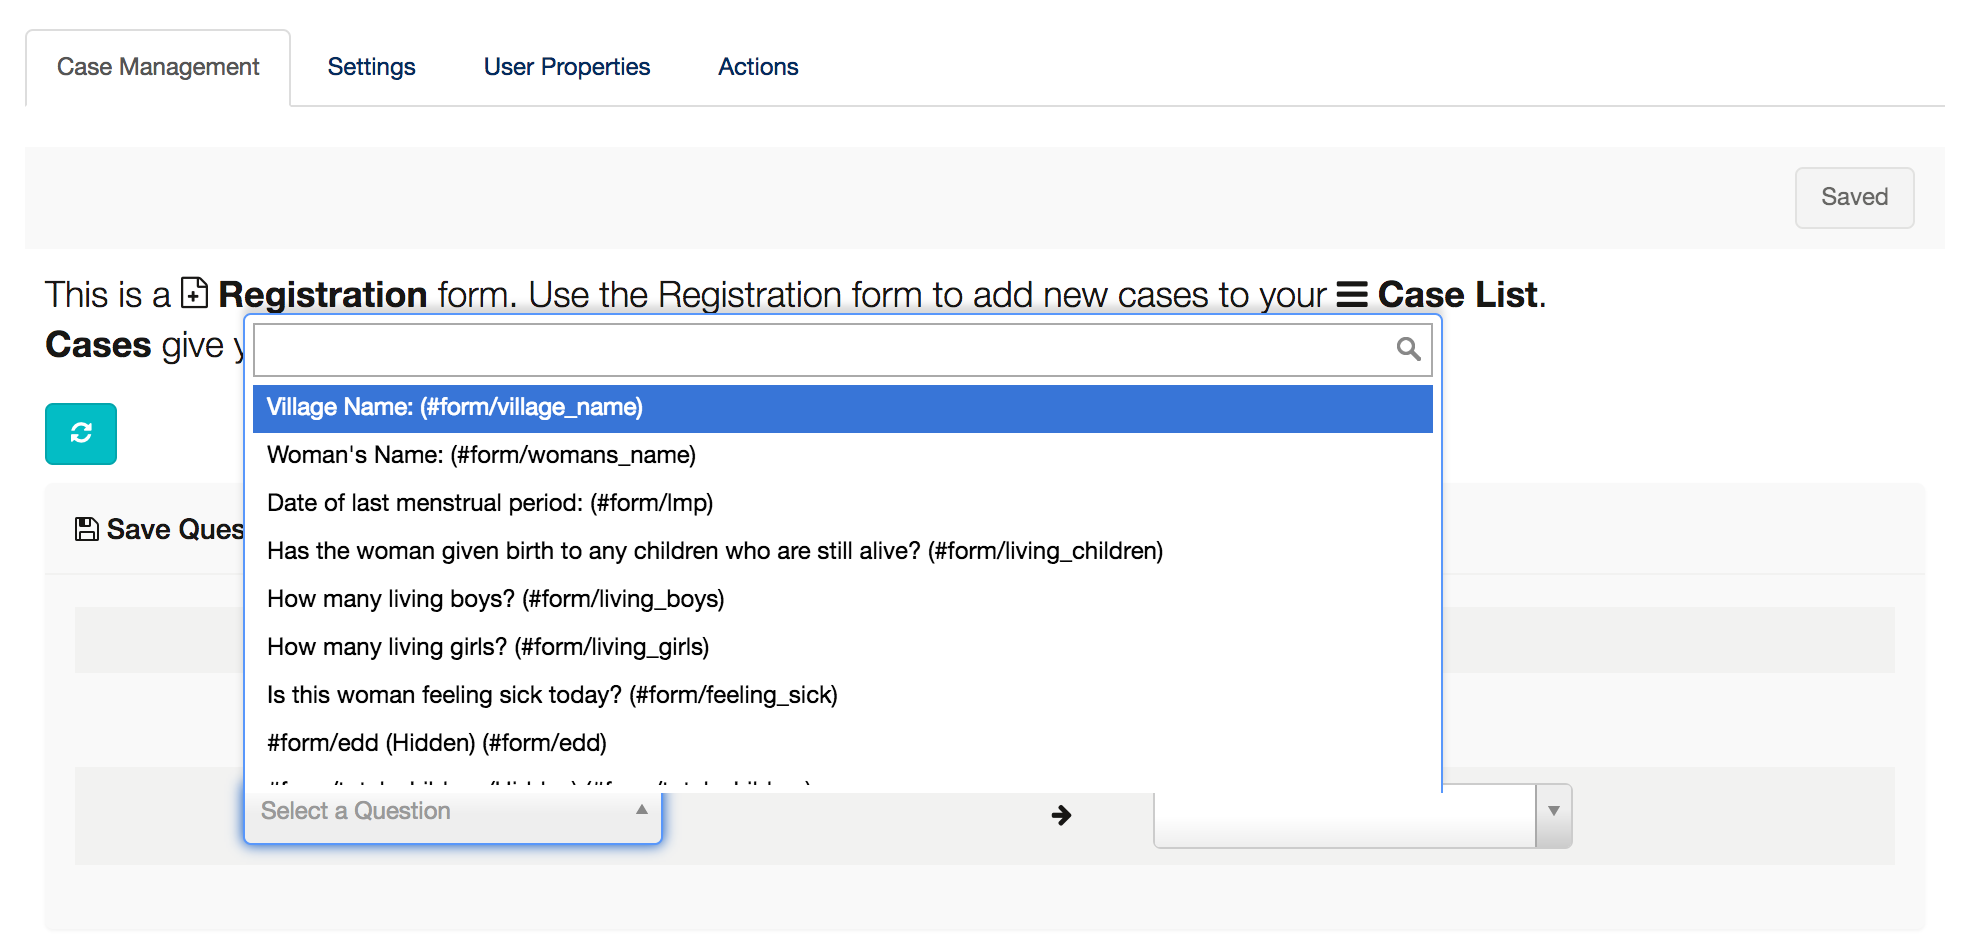
Task: Select How many living girls option
Action: point(842,647)
